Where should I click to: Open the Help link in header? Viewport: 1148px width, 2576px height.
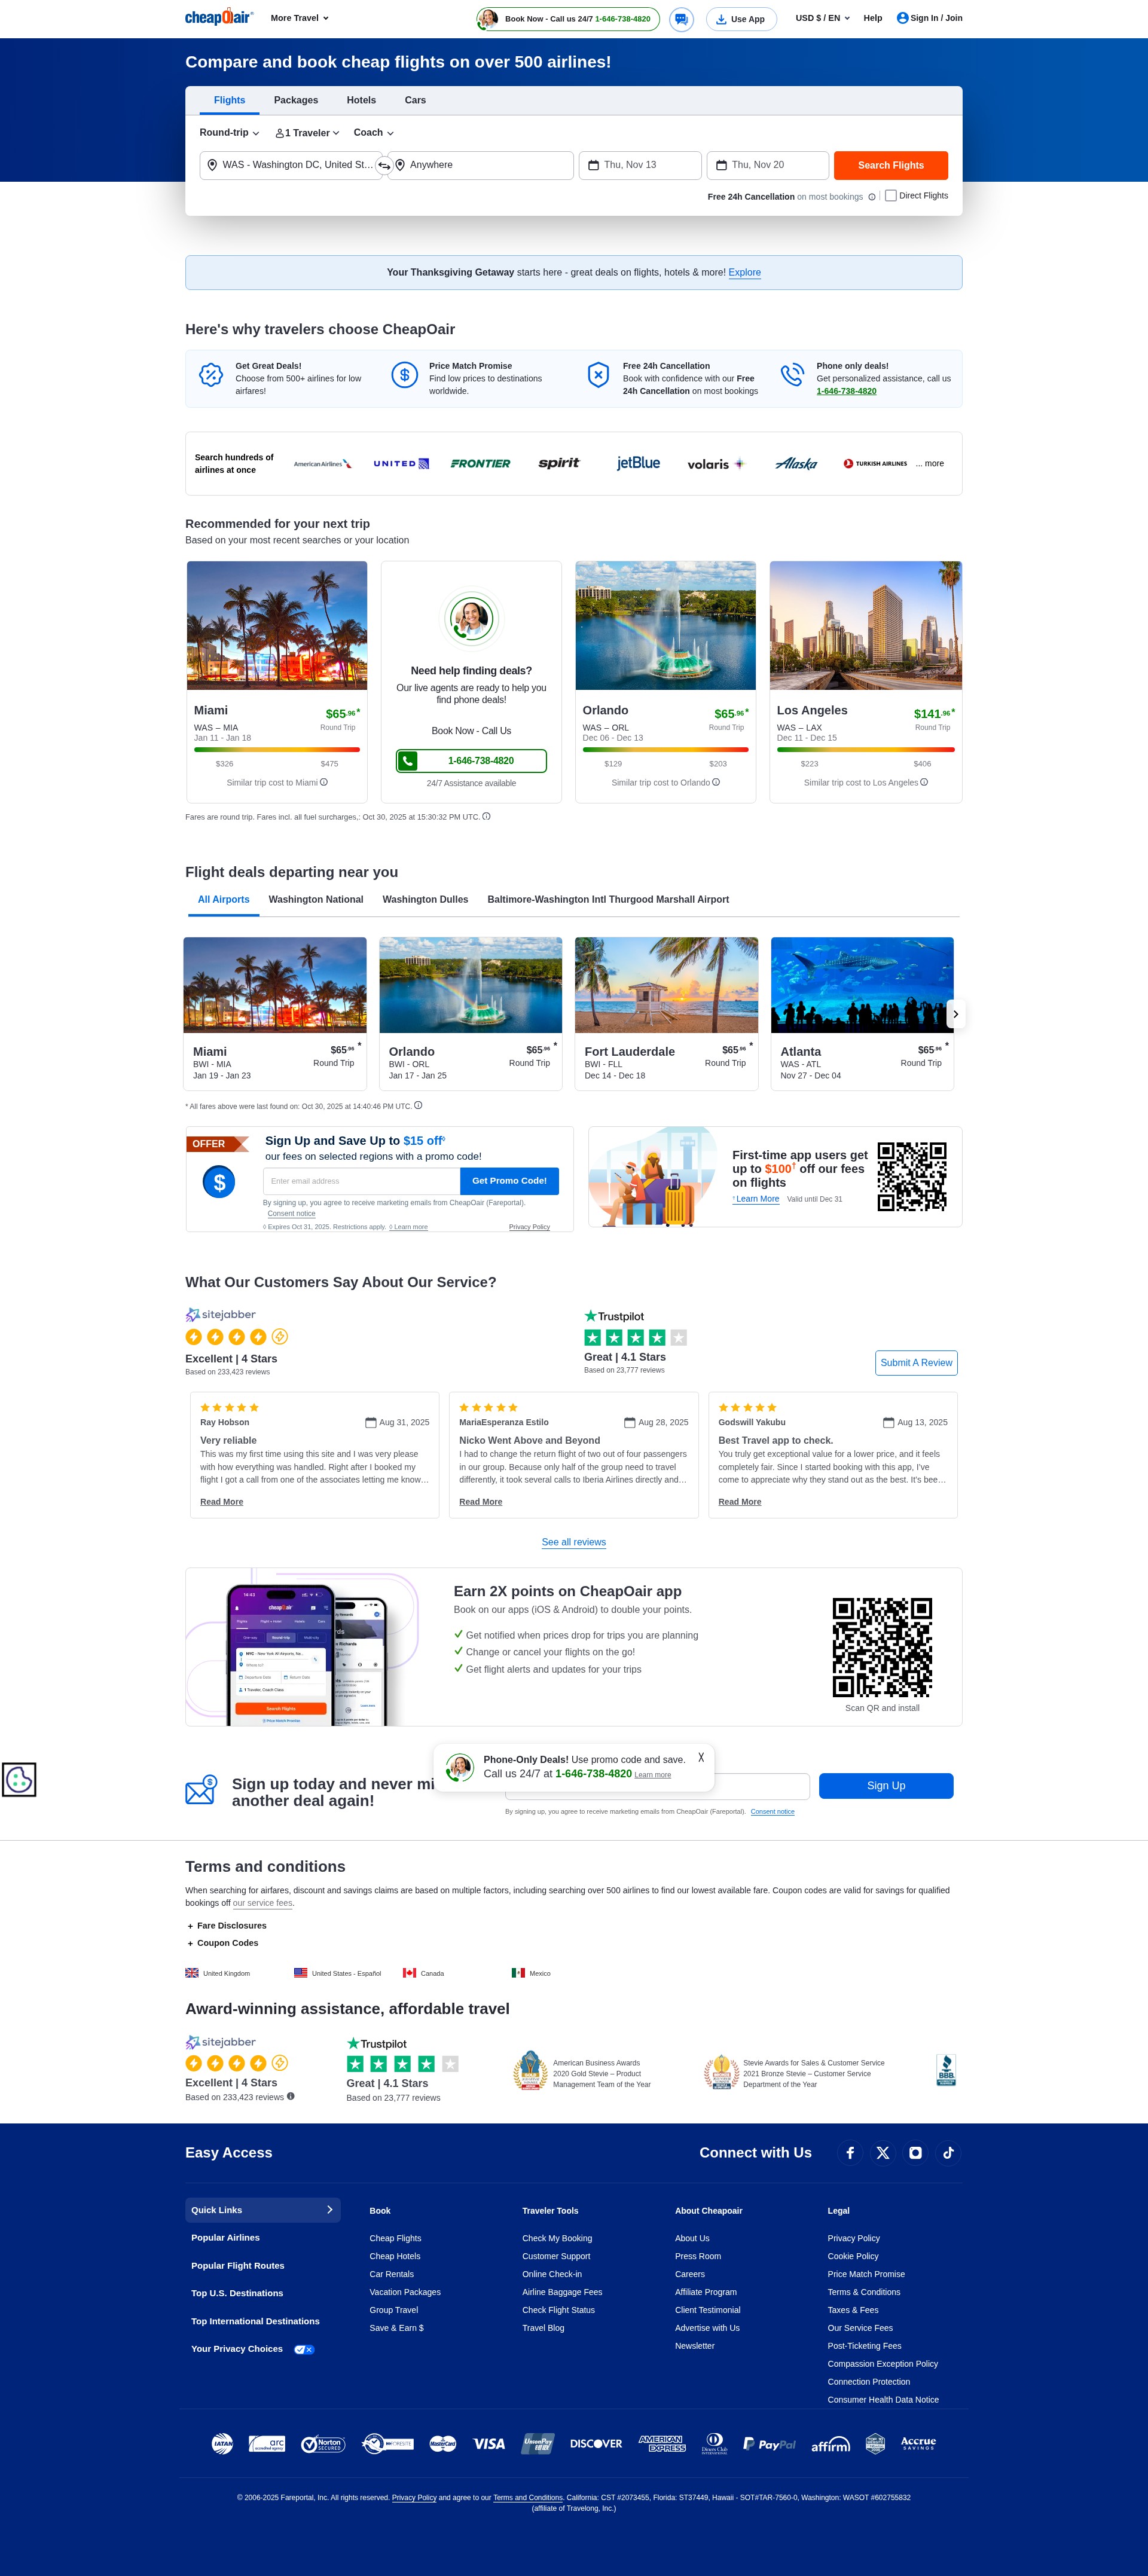(x=873, y=18)
